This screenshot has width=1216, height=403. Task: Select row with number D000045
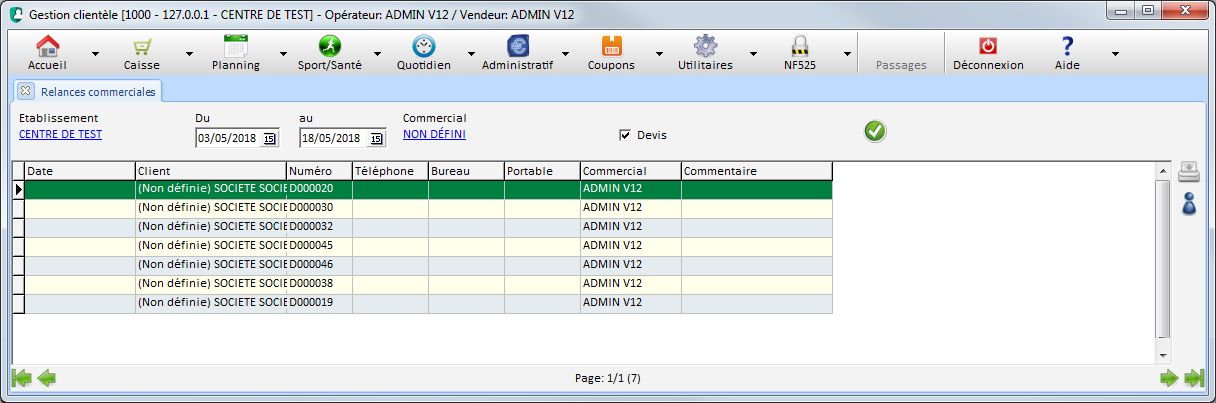point(428,246)
